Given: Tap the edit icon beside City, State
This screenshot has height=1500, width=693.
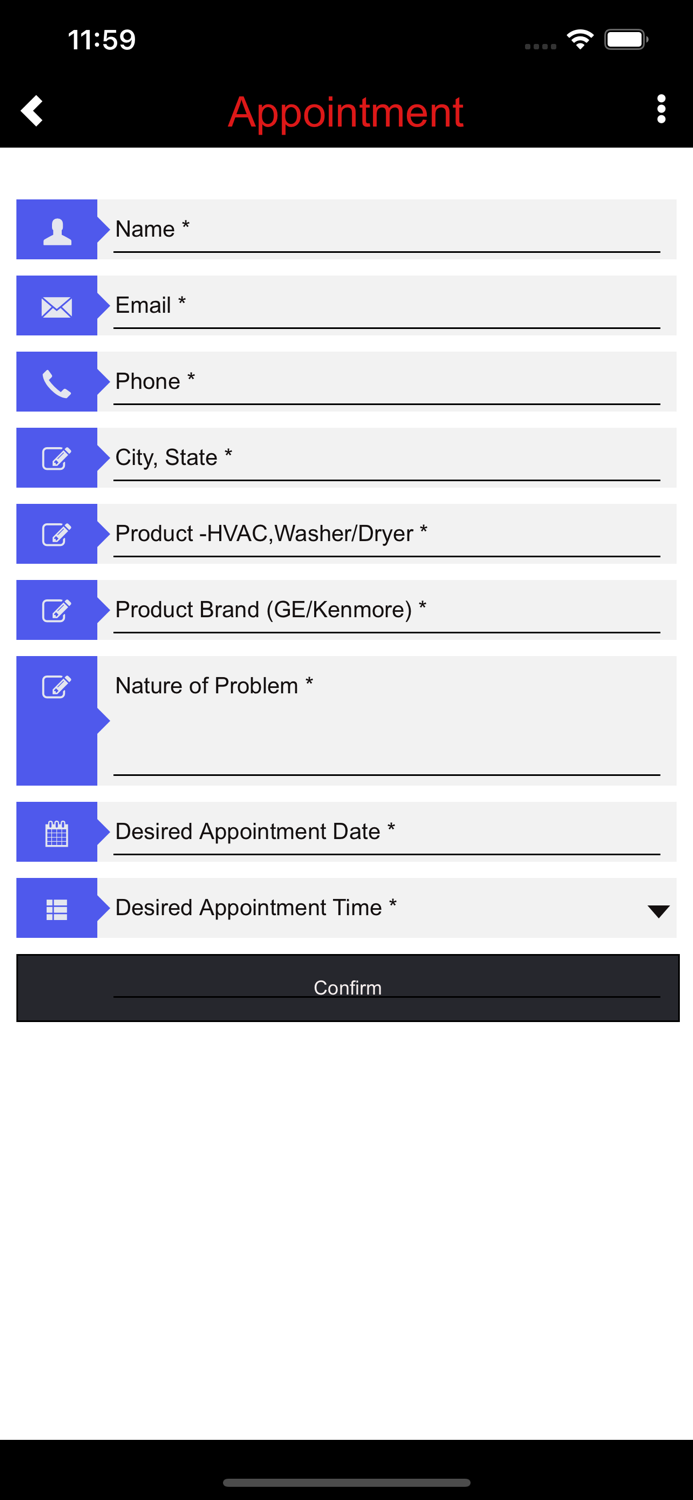Looking at the screenshot, I should [57, 458].
